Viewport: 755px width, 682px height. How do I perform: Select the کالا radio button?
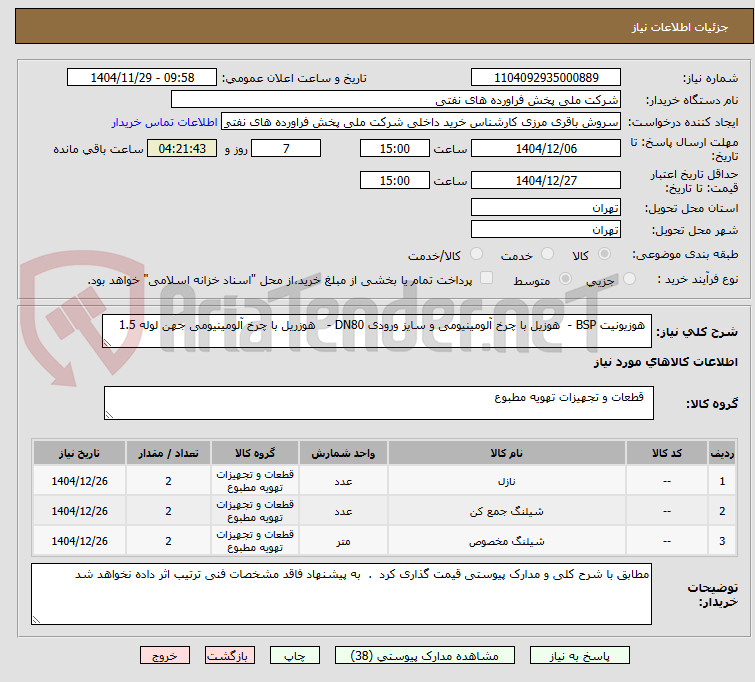(604, 254)
